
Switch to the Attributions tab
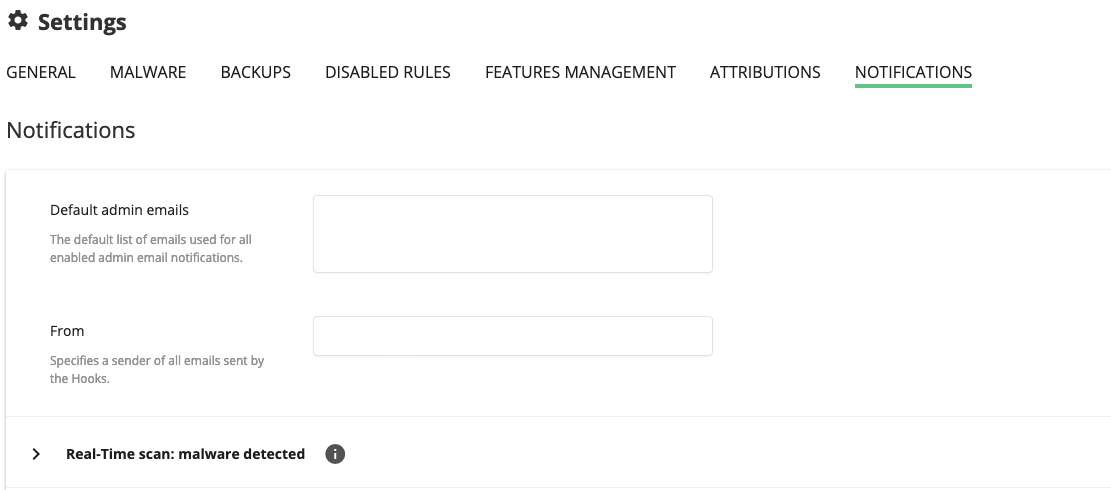[x=765, y=72]
